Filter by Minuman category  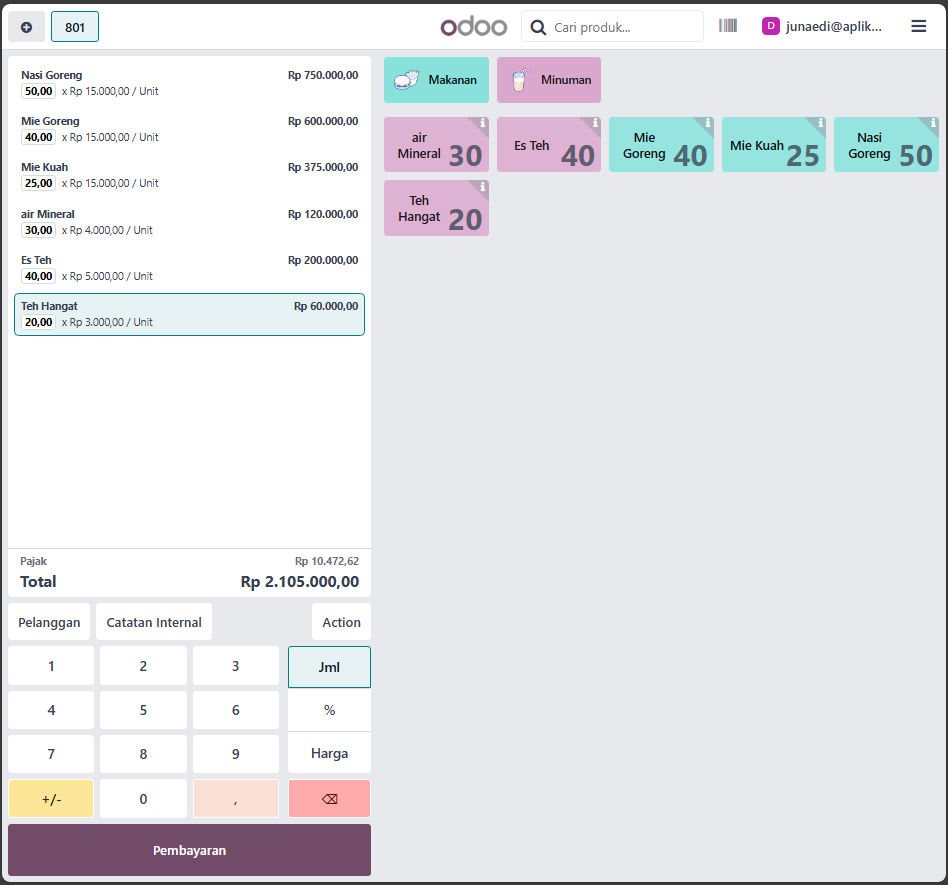coord(548,80)
